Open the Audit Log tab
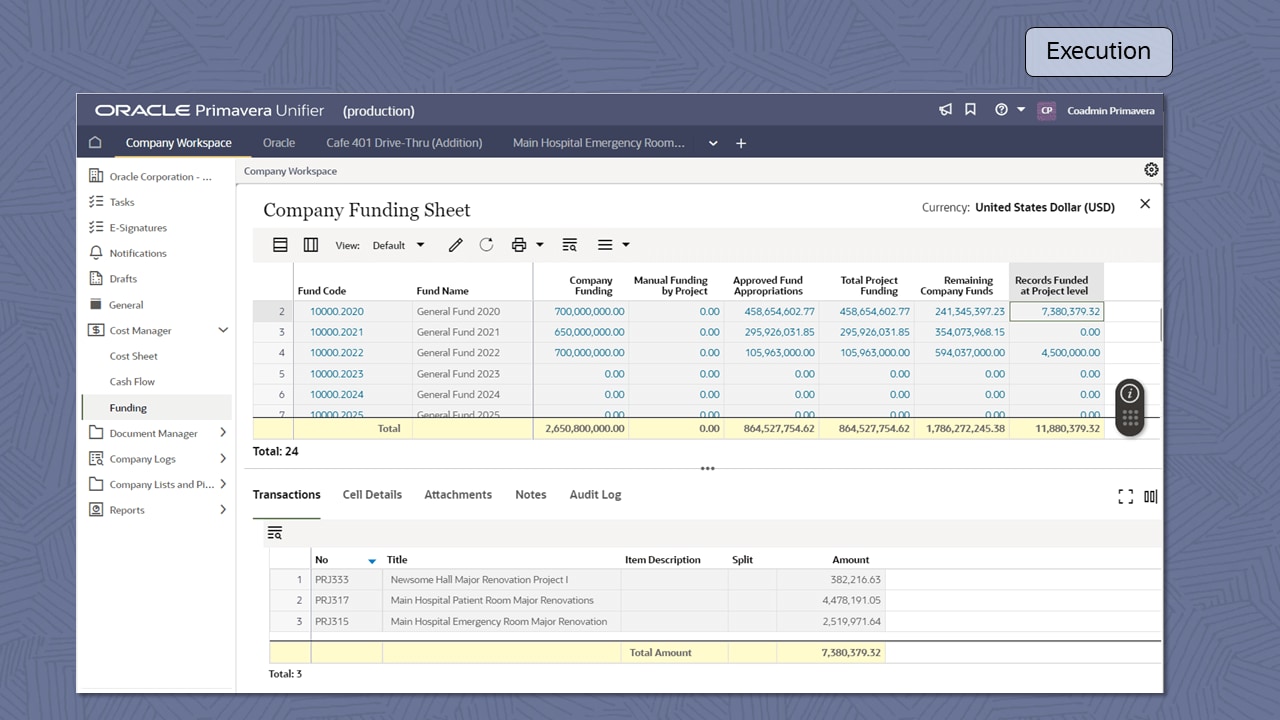 point(595,495)
